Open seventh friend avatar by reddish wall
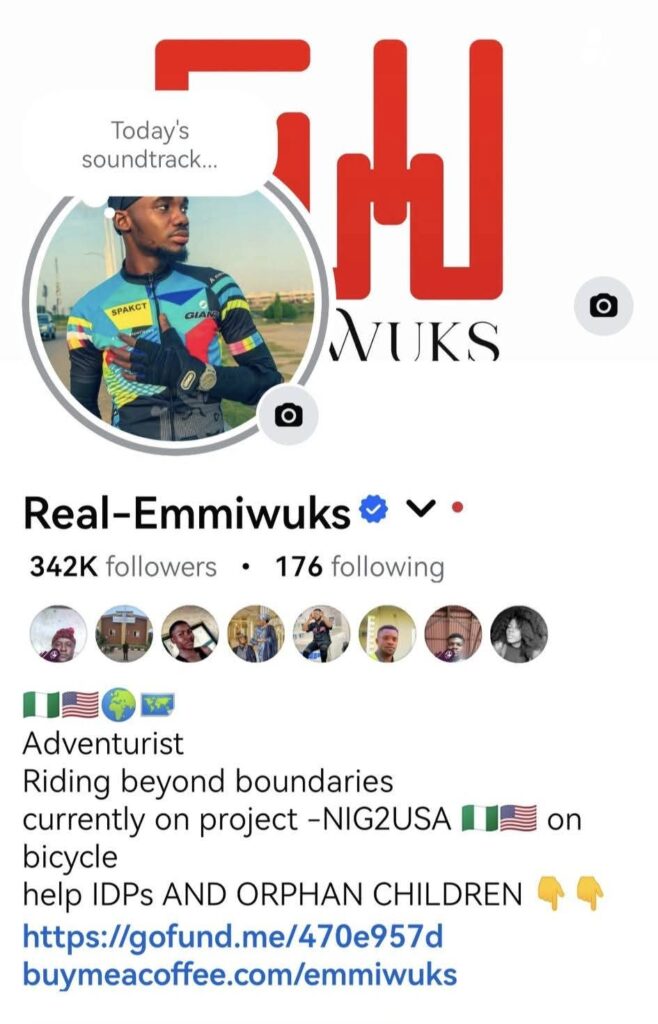 (453, 634)
